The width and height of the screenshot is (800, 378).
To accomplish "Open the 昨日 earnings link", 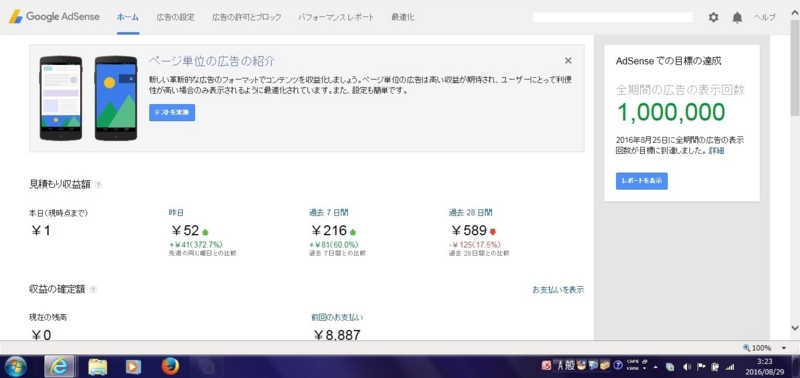I will click(x=175, y=213).
